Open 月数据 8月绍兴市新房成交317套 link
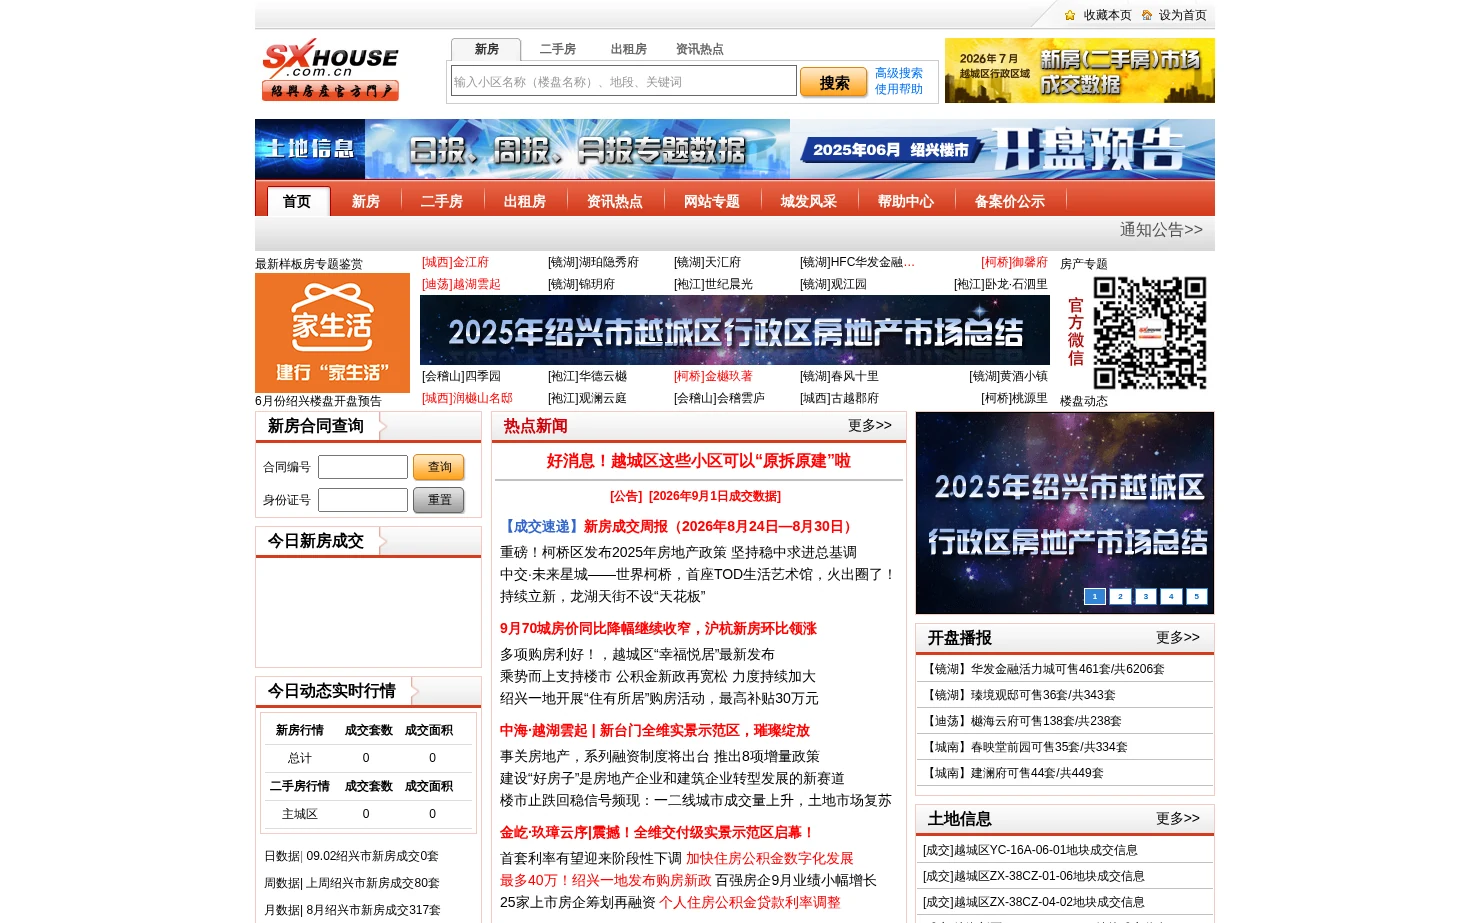This screenshot has width=1470, height=923. click(352, 910)
